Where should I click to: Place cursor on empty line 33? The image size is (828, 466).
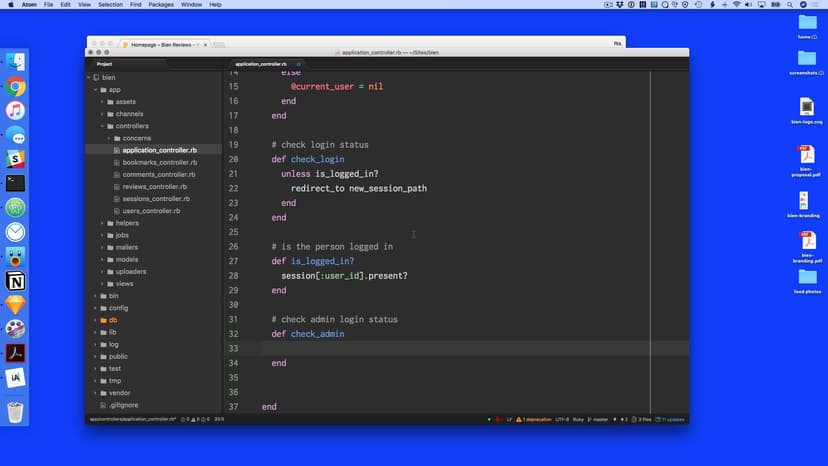pos(450,348)
